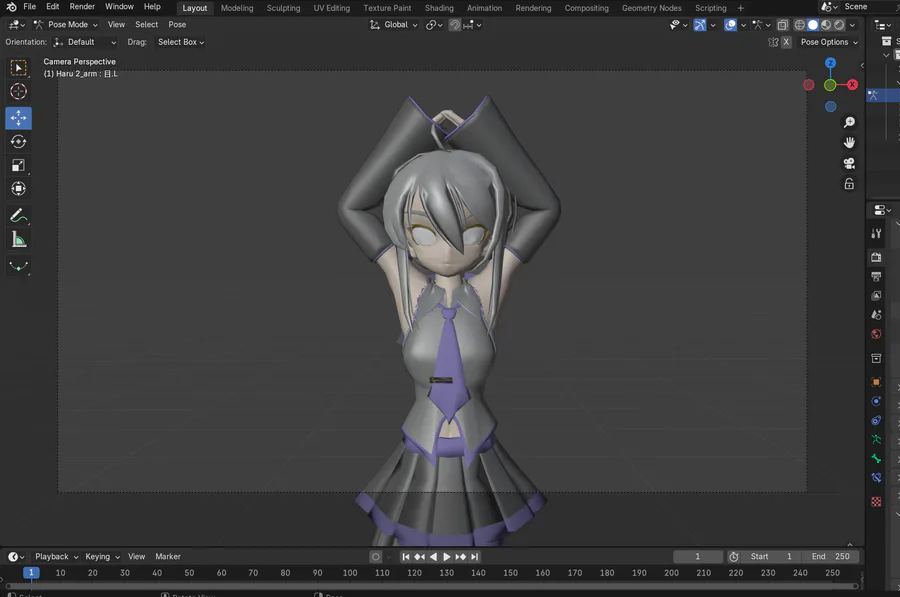
Task: Click the End frame 250 field
Action: pyautogui.click(x=830, y=557)
